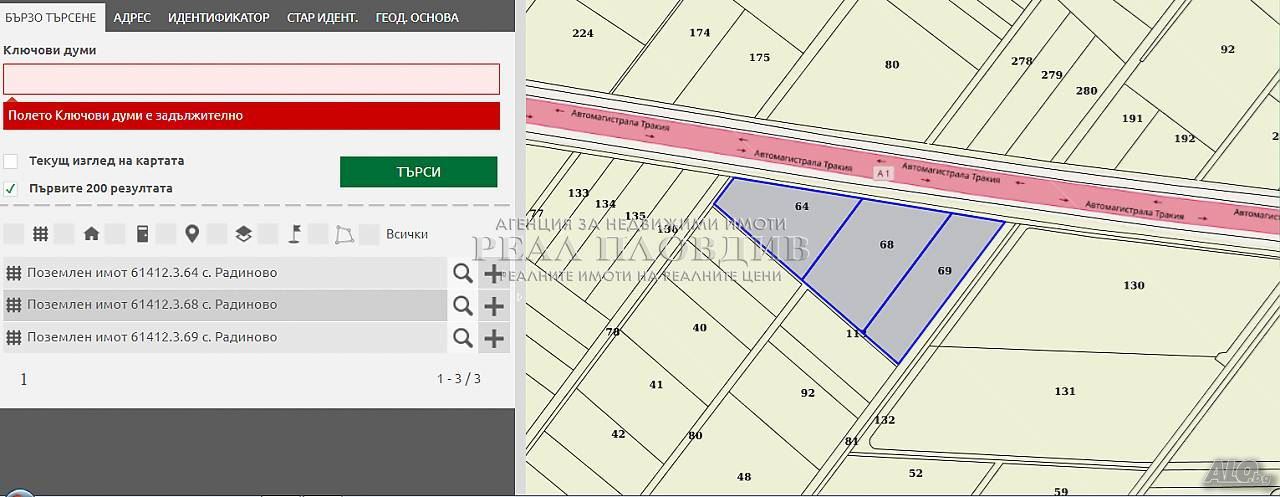Select the layers stack filter icon
This screenshot has width=1280, height=497.
coord(243,234)
